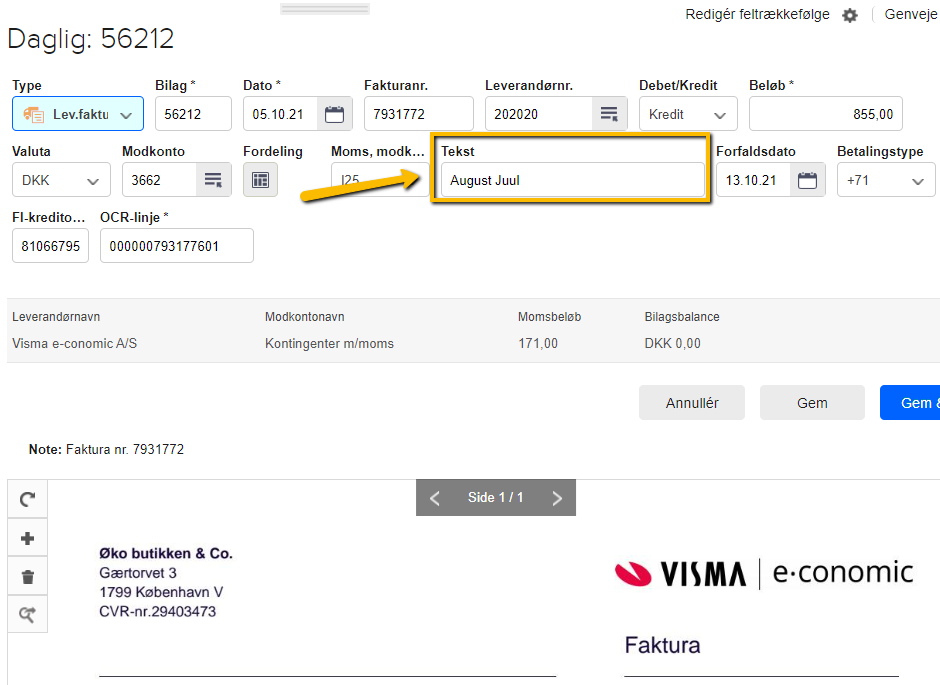Open the Dato calendar picker
This screenshot has height=685, width=940.
coord(335,114)
